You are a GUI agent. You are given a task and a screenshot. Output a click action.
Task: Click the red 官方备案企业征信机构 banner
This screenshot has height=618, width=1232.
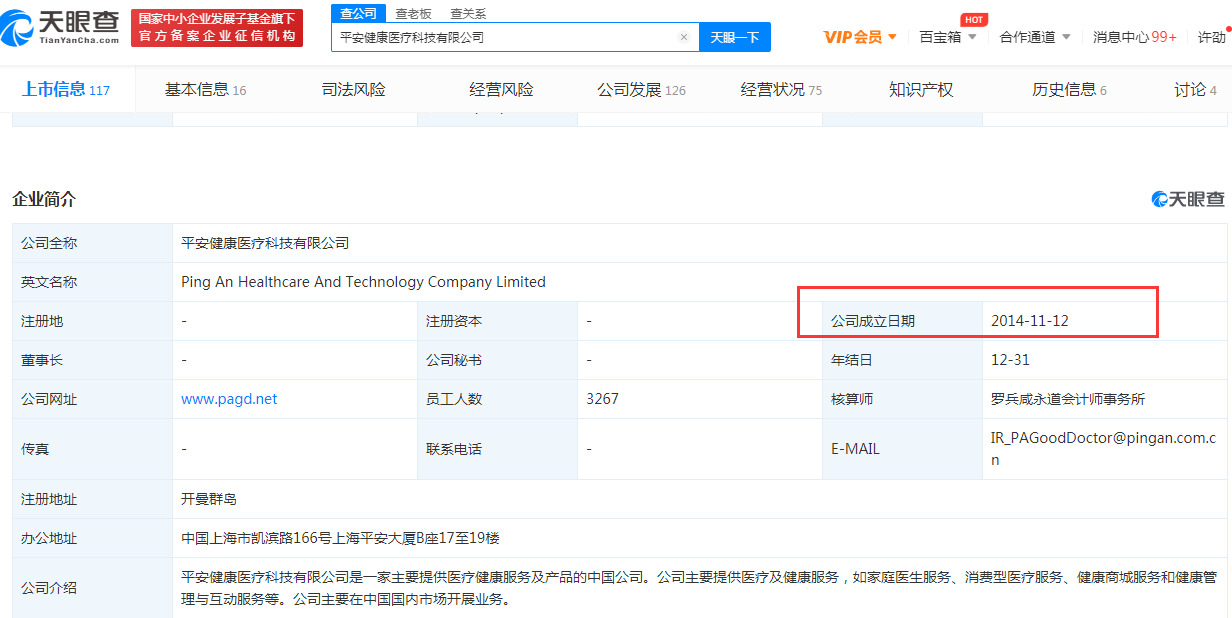point(217,28)
